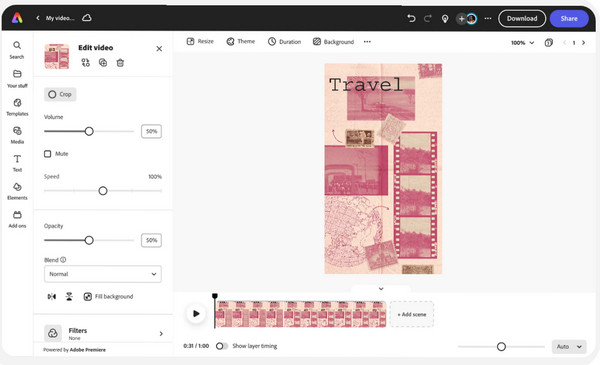This screenshot has height=365, width=600.
Task: Open Elements panel in the sidebar
Action: 17,191
